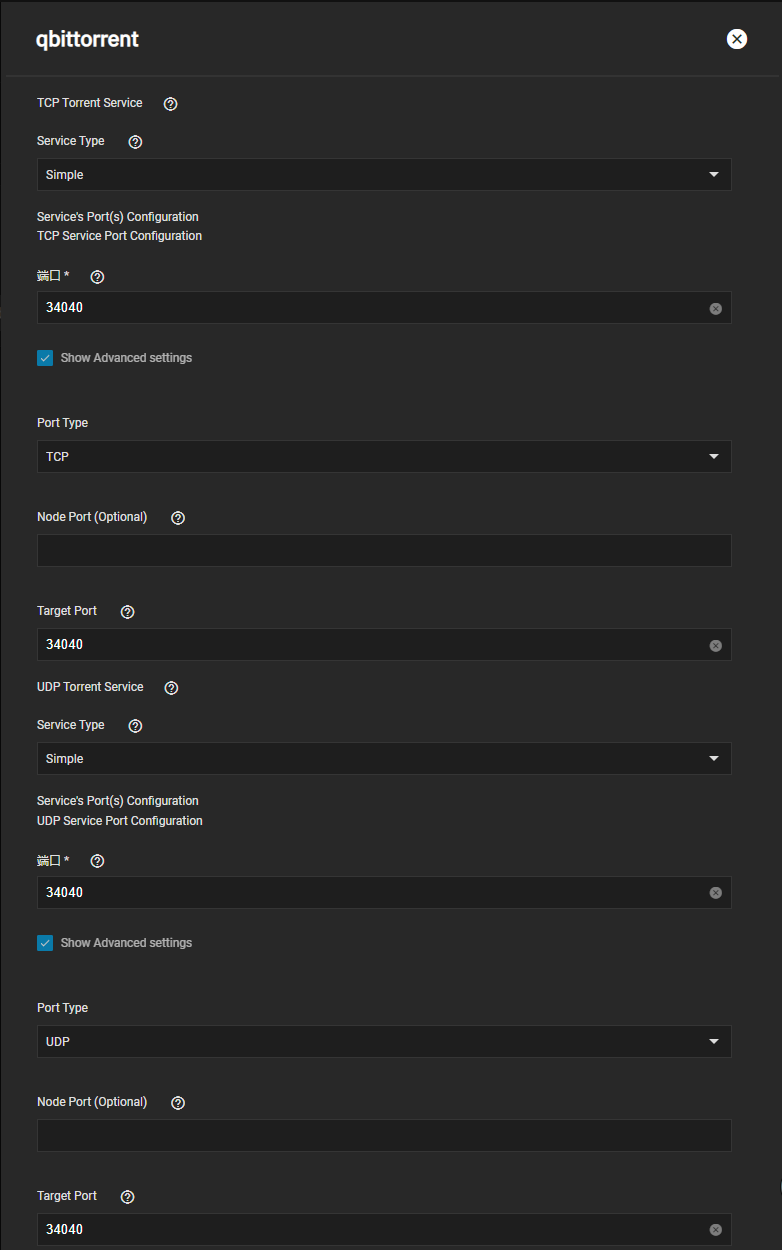This screenshot has height=1250, width=782.
Task: Open help for Service Type under TCP
Action: click(x=136, y=142)
